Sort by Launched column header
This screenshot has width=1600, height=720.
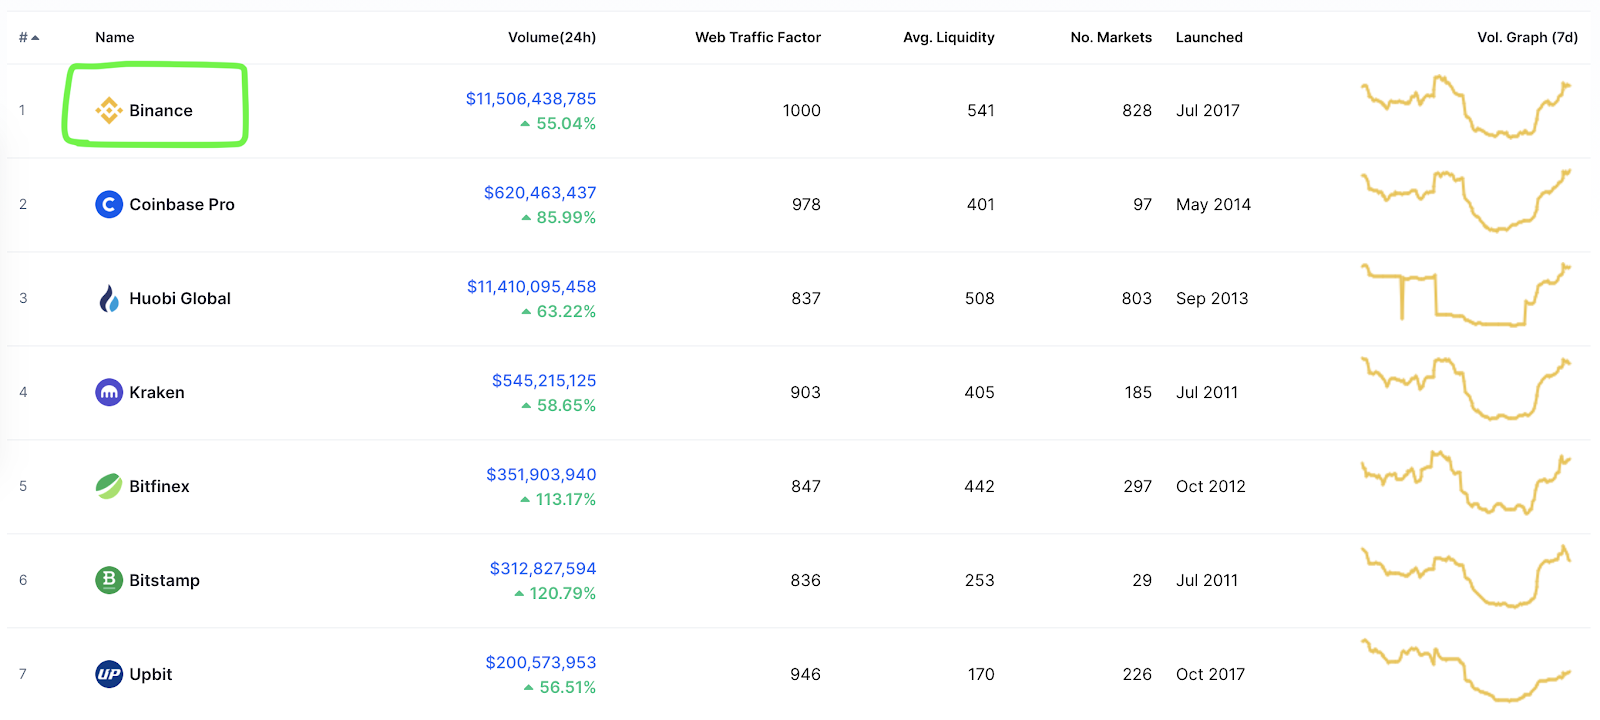1208,38
